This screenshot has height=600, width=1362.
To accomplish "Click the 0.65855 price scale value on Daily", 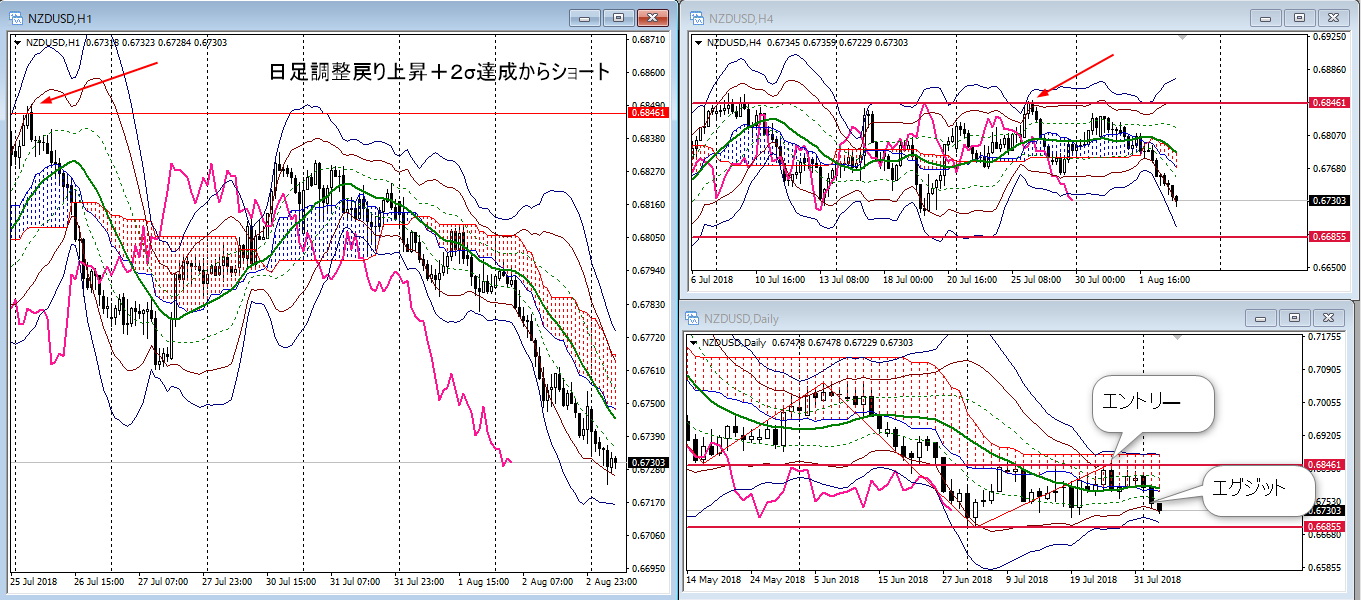I will click(1325, 567).
